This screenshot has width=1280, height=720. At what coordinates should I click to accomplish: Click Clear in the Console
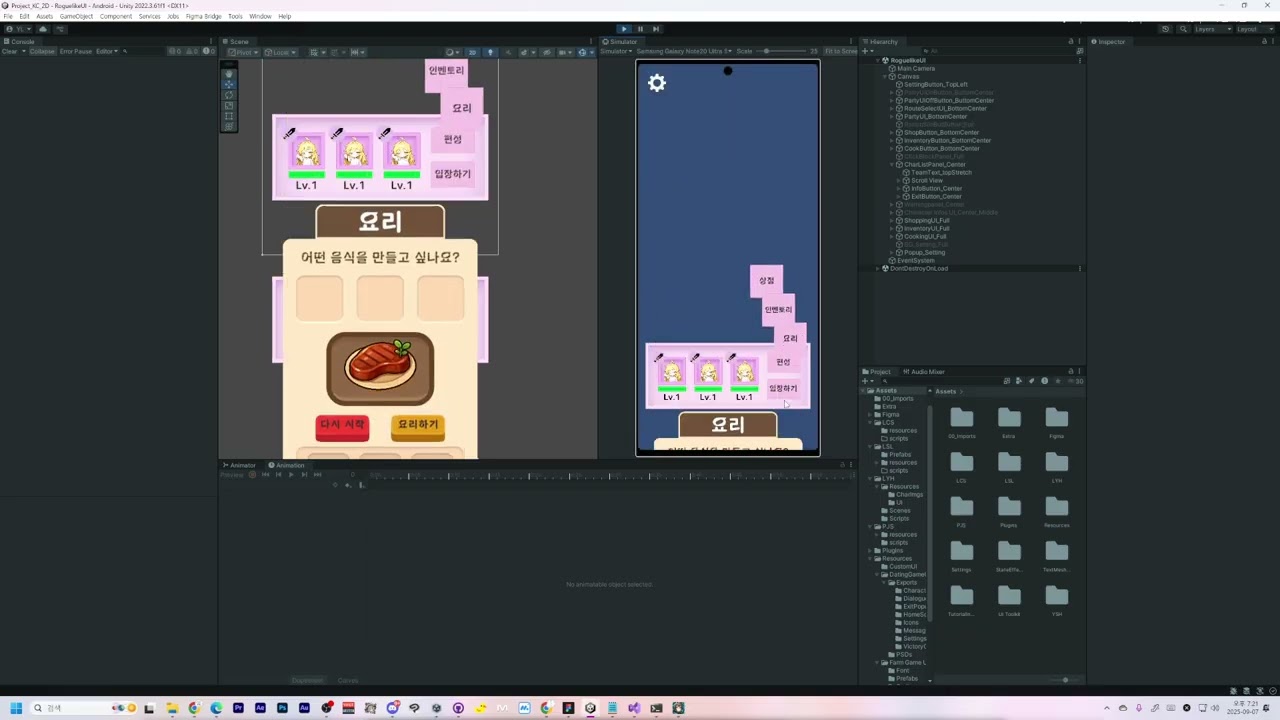click(x=9, y=51)
